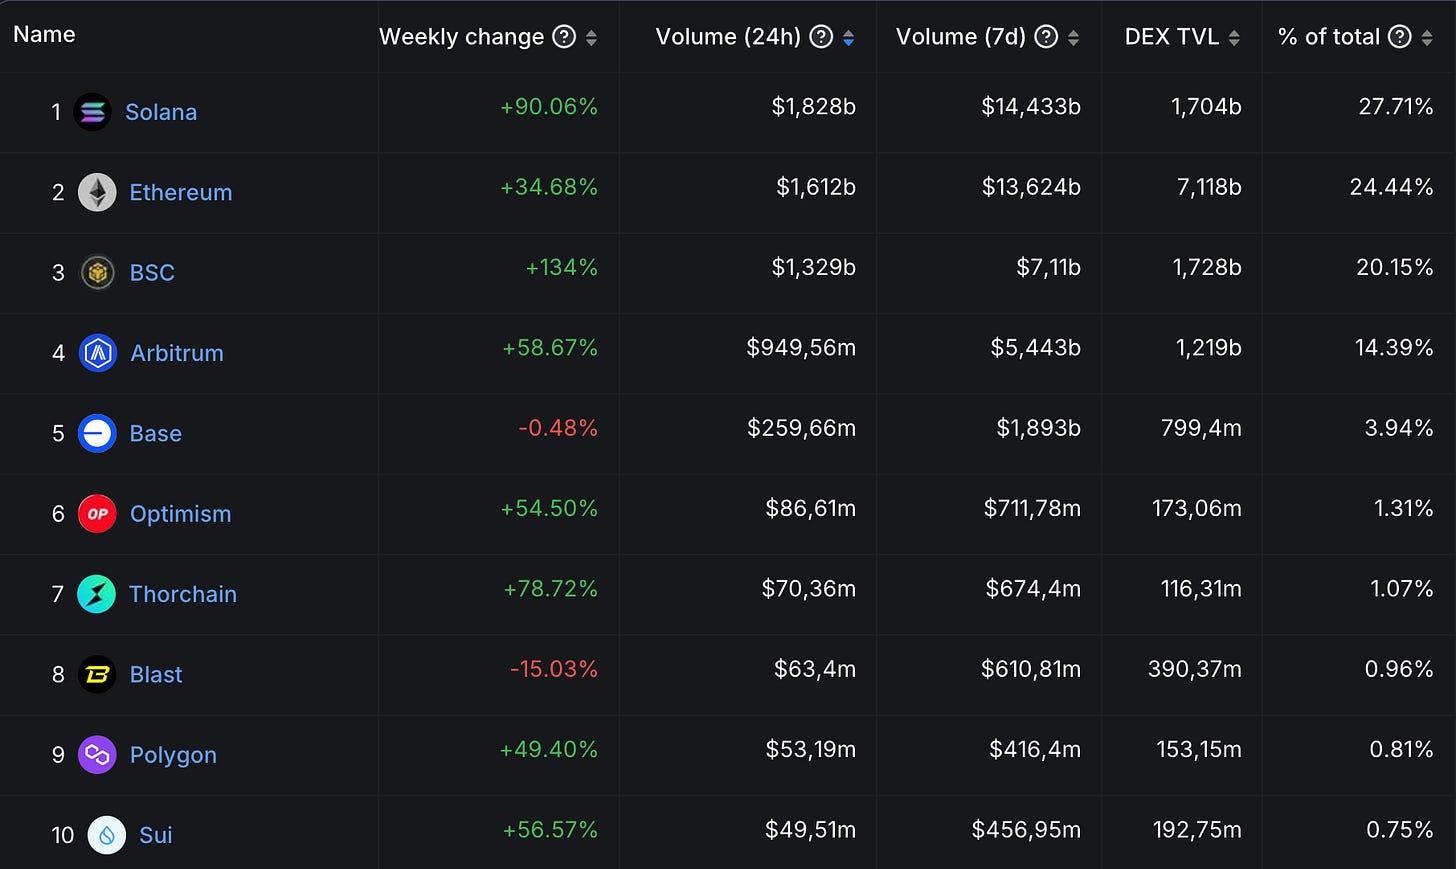Click the BSC chain logo icon
This screenshot has height=869, width=1456.
pyautogui.click(x=97, y=272)
